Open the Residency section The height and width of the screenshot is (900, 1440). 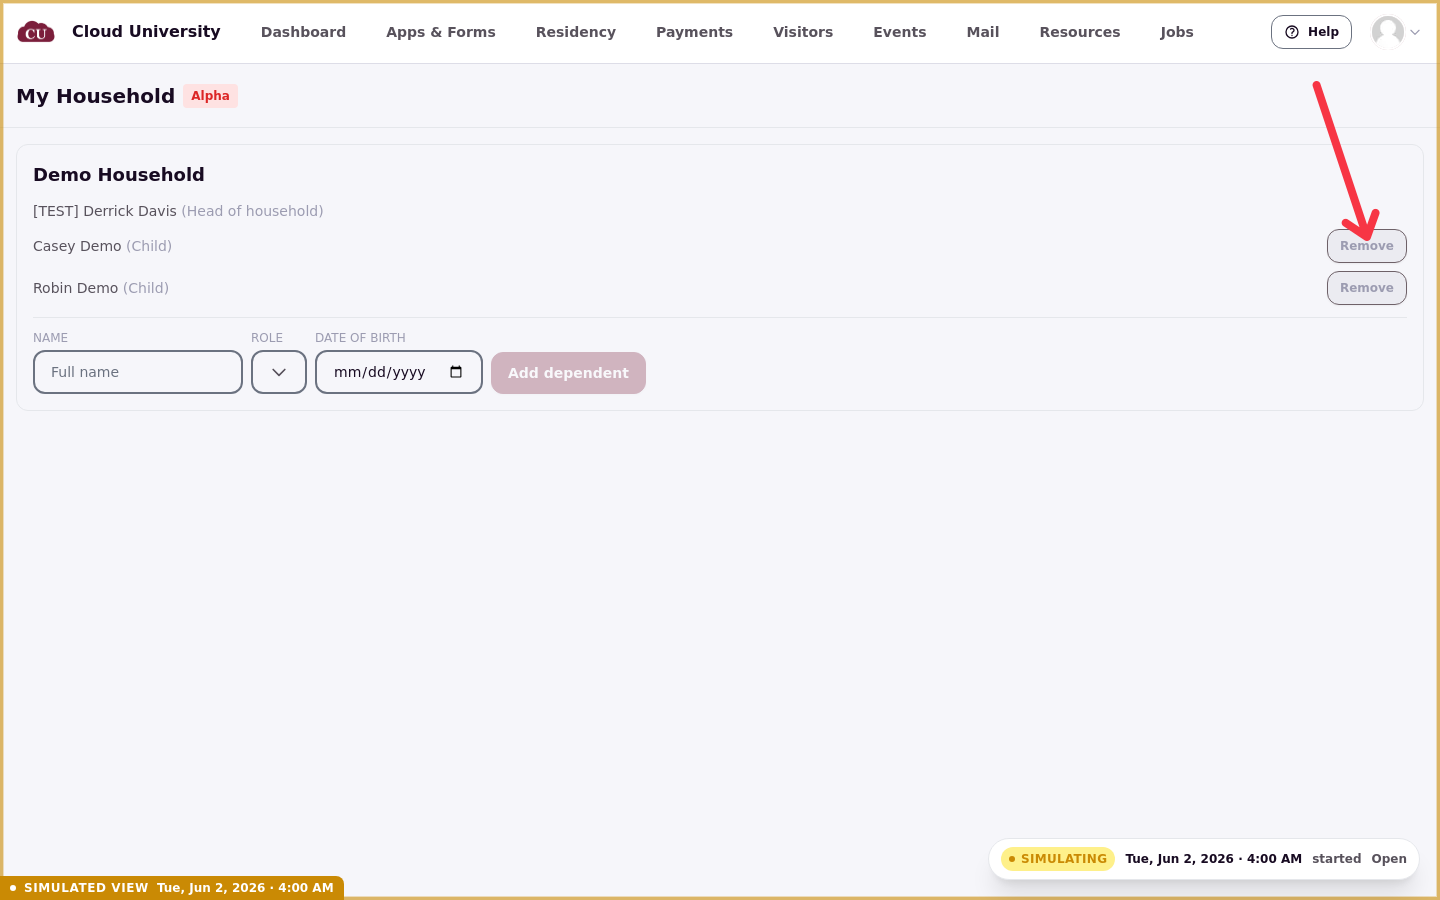pos(576,32)
